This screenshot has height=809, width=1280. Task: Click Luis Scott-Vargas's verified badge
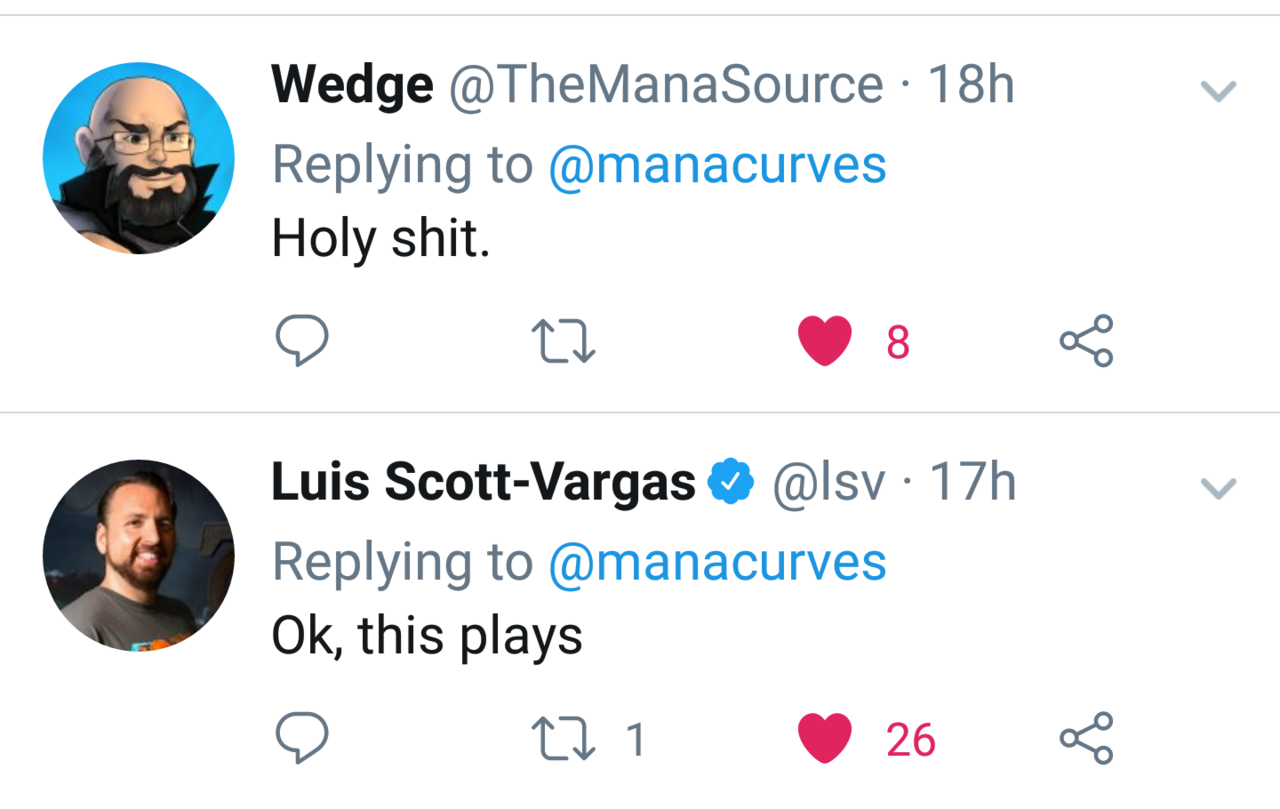[x=731, y=484]
